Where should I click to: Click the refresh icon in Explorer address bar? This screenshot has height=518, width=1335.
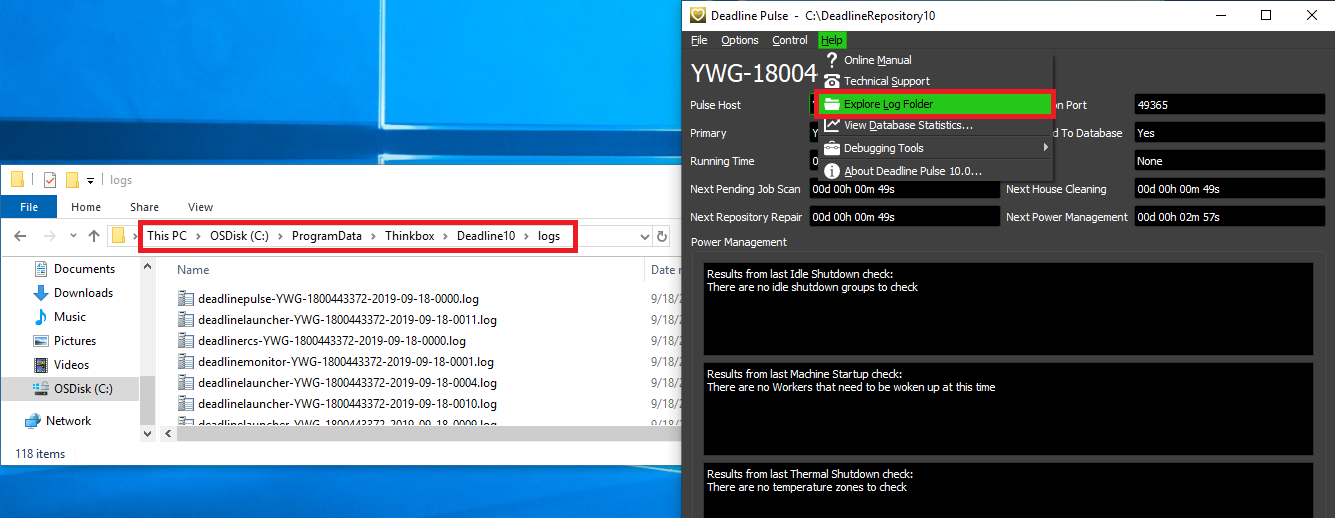(x=661, y=237)
